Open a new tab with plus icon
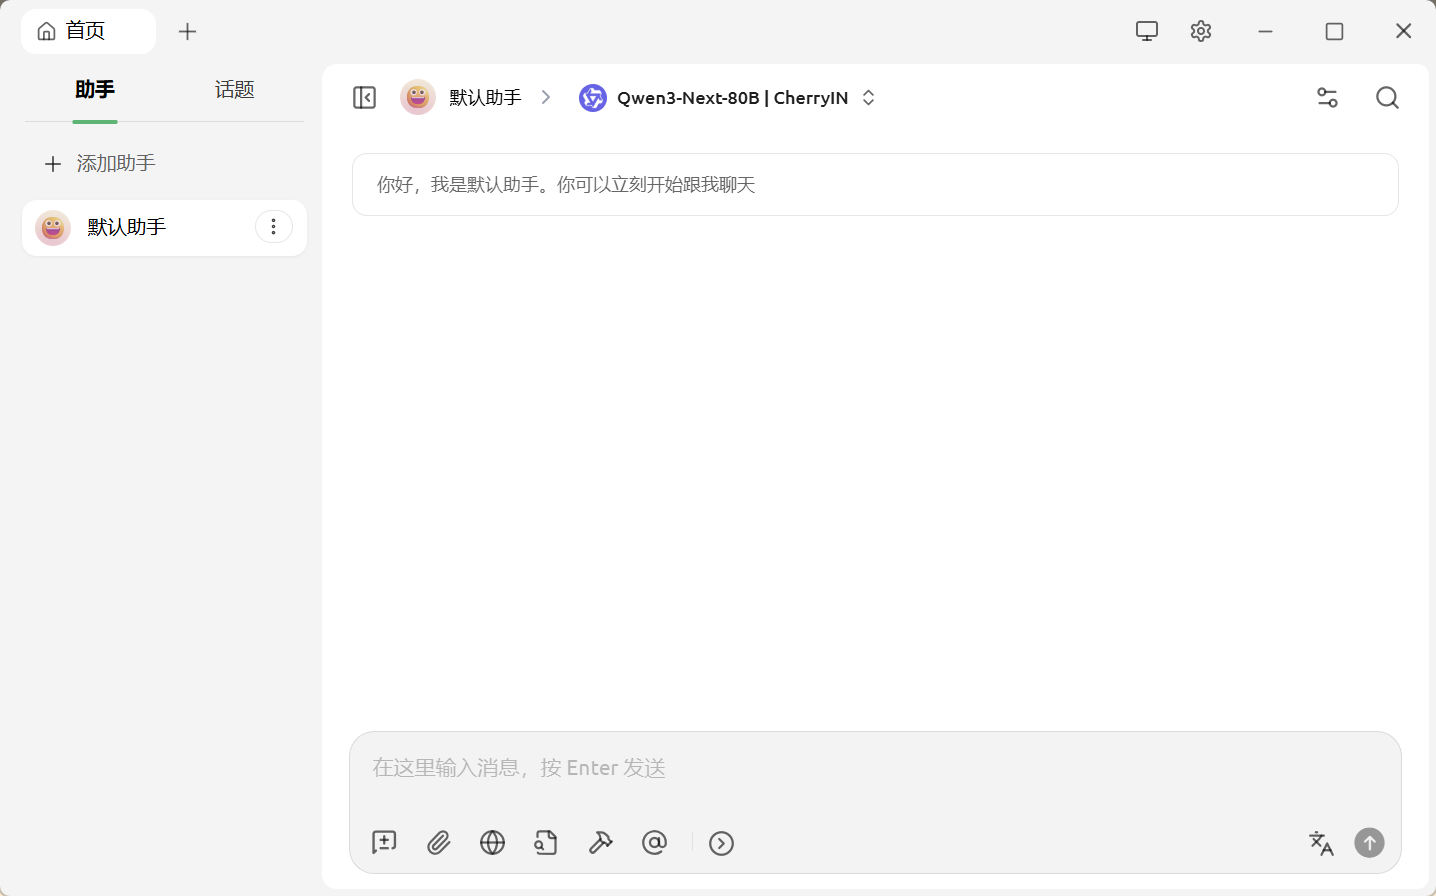The height and width of the screenshot is (896, 1436). click(187, 31)
